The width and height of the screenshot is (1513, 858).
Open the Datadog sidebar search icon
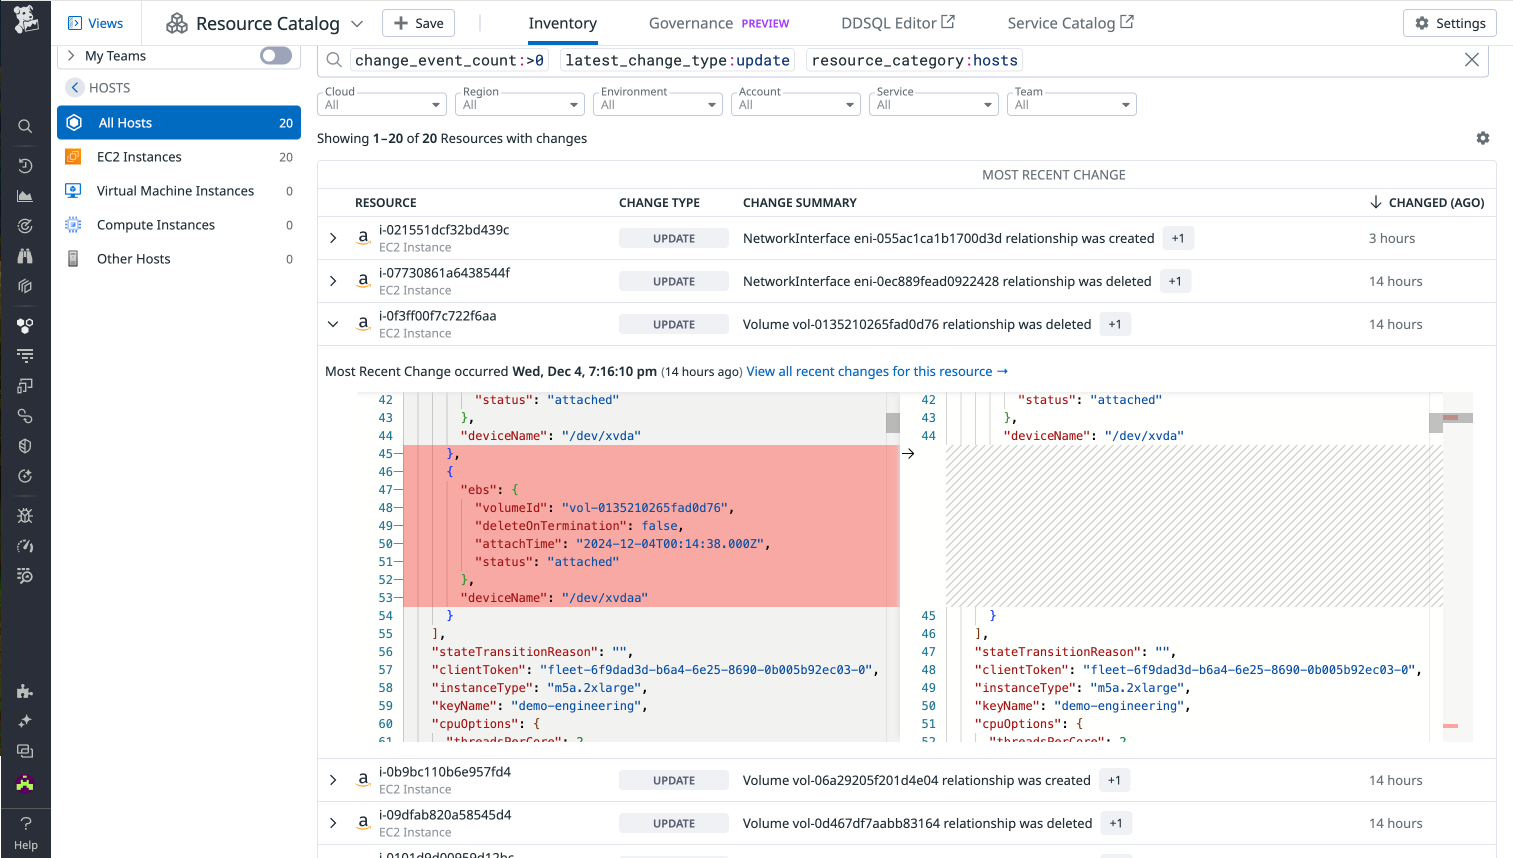coord(25,125)
